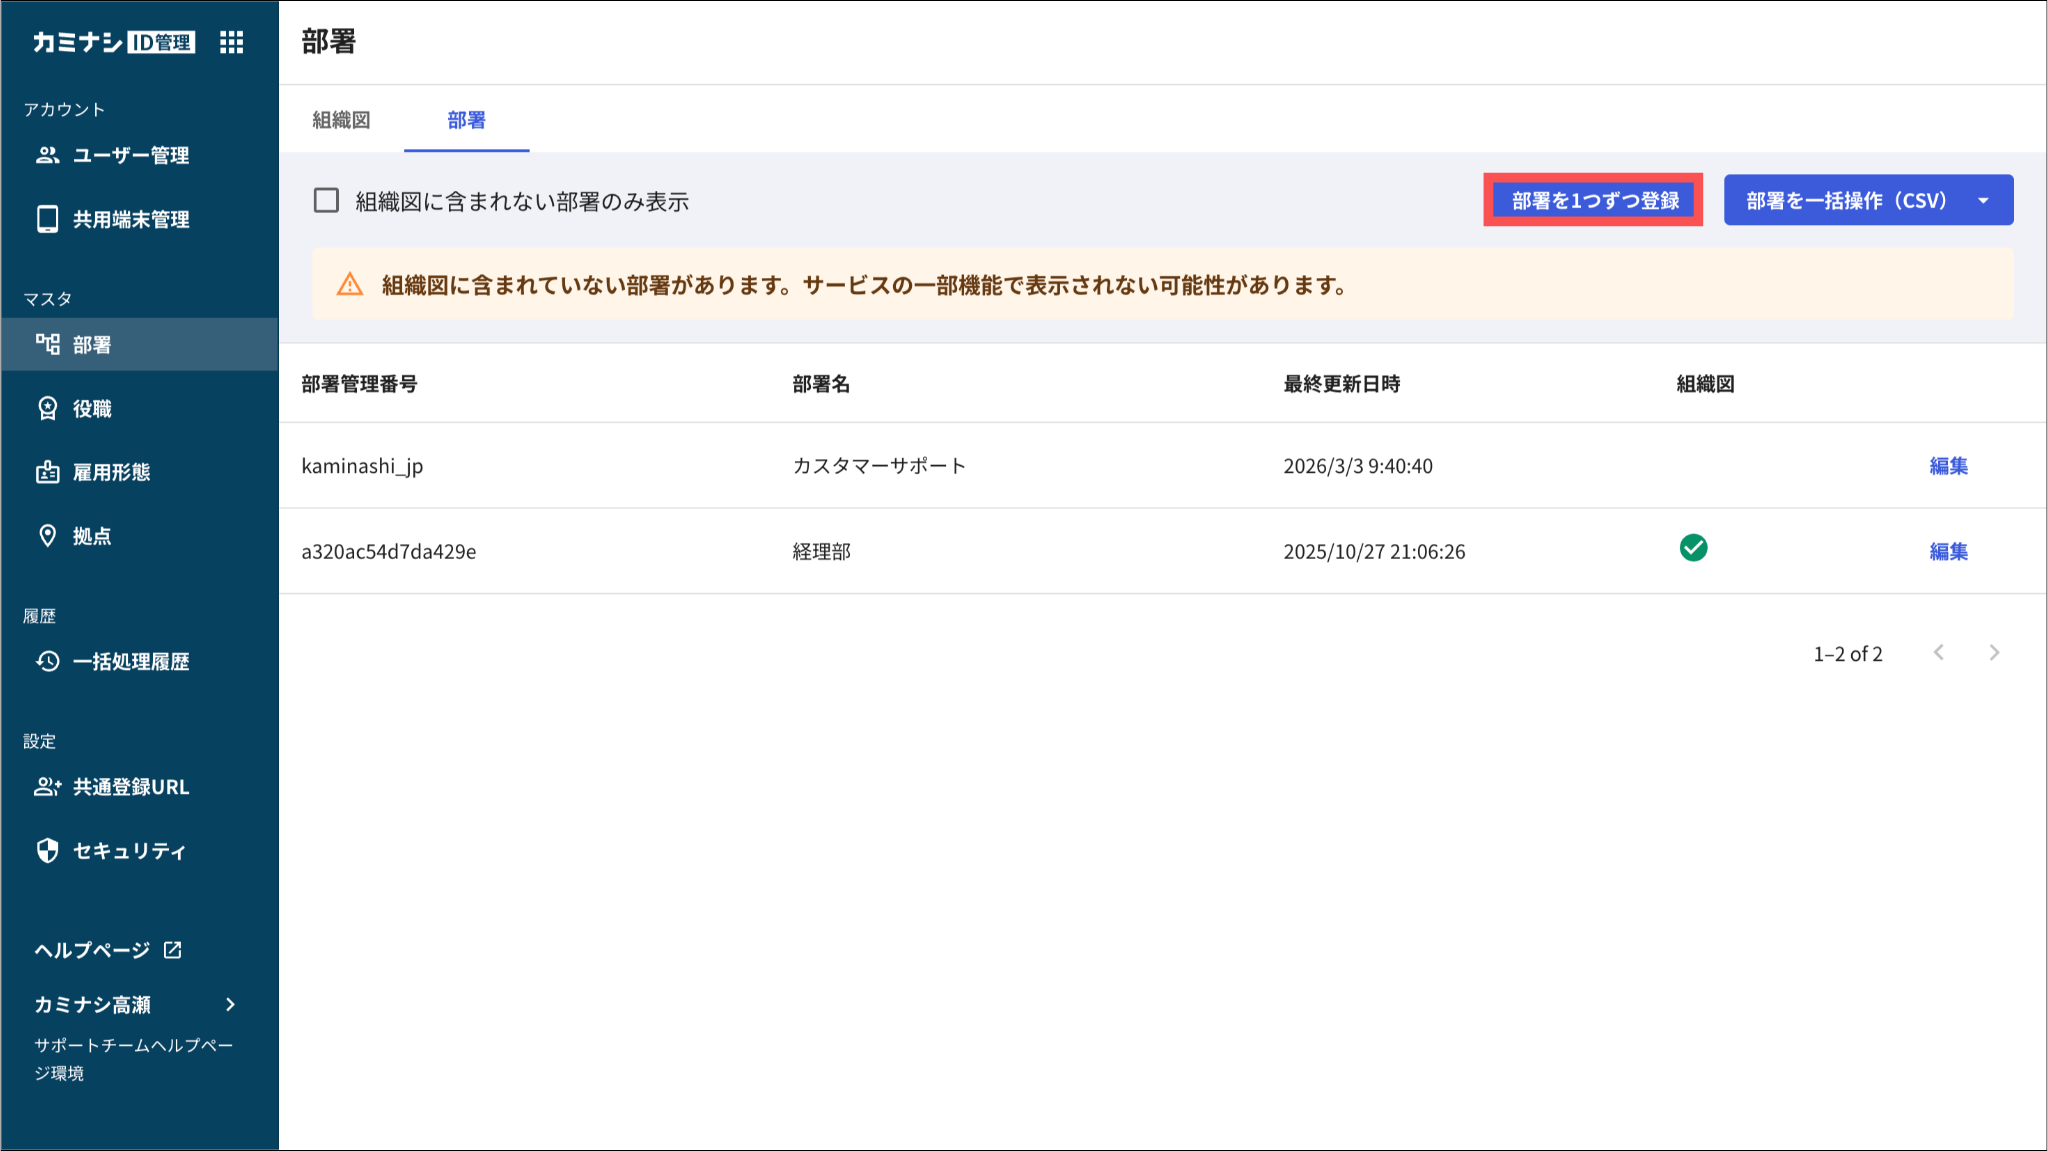Enable 組織図に含まれない部署のみ表示 checkbox
2048x1151 pixels.
[326, 201]
